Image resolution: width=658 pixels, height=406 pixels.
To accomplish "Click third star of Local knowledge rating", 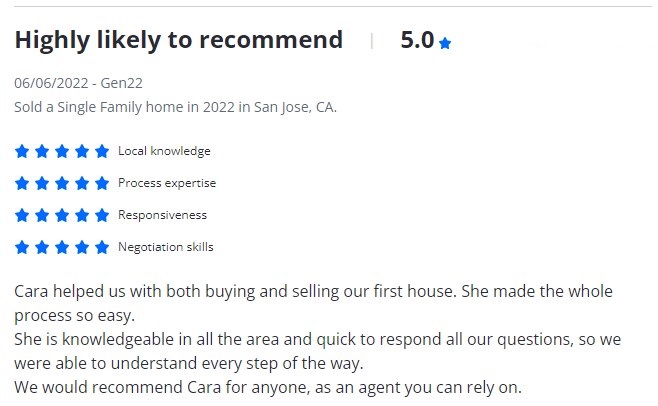I will (x=62, y=152).
